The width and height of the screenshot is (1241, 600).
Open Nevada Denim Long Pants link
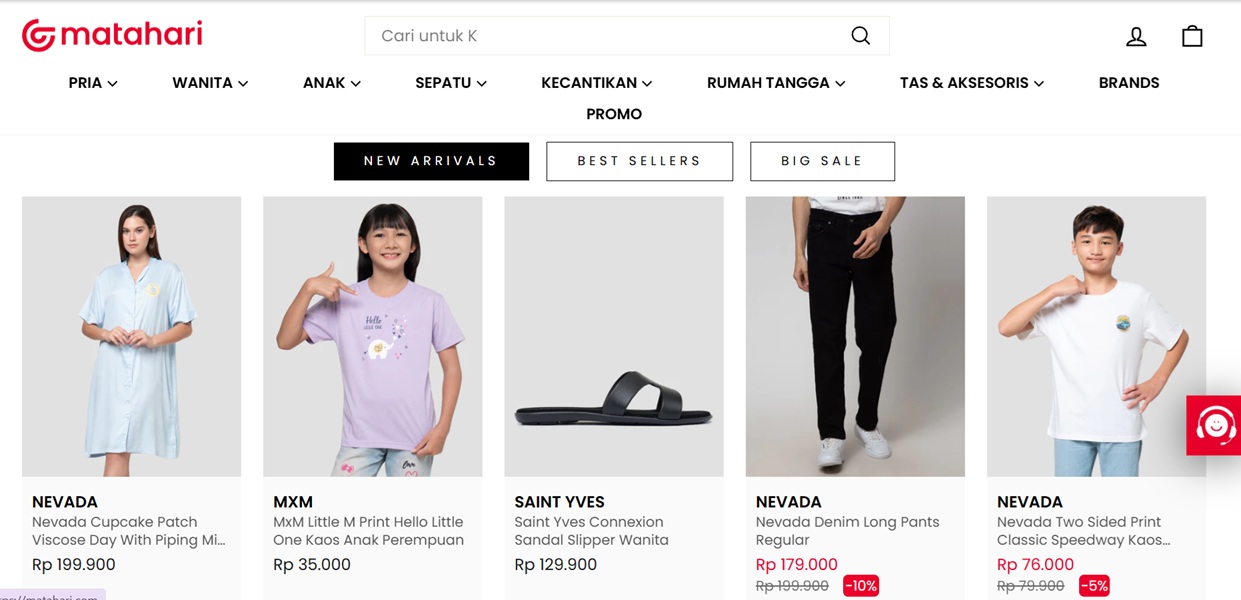pyautogui.click(x=847, y=531)
